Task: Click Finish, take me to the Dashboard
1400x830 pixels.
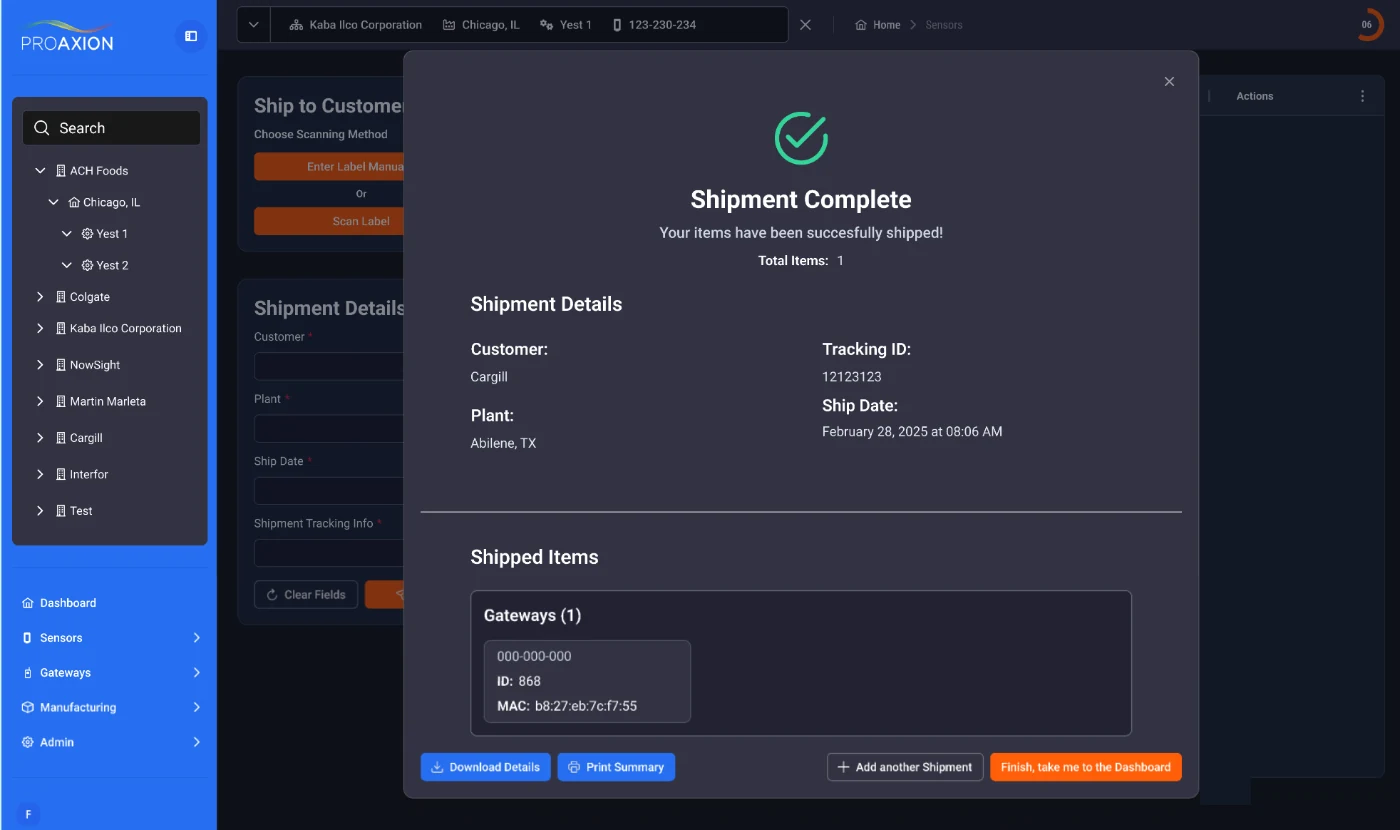Action: coord(1086,767)
